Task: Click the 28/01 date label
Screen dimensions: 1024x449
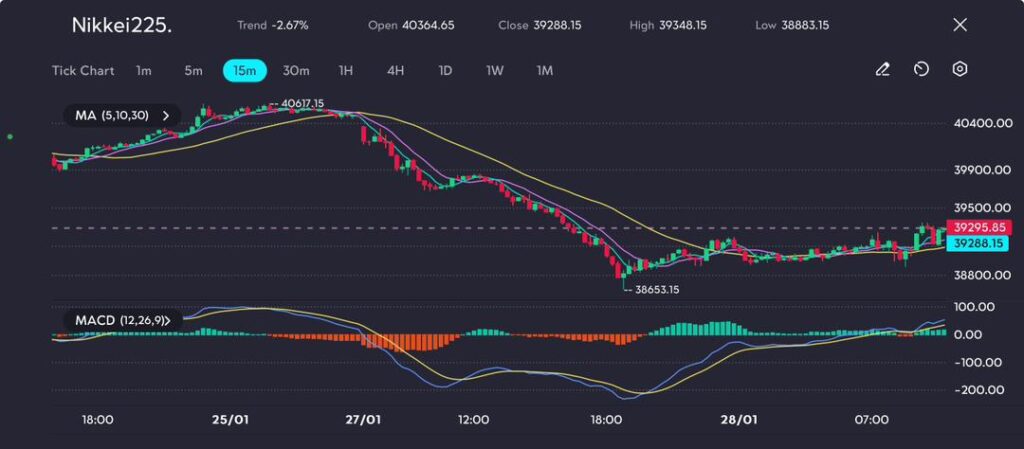Action: (739, 419)
